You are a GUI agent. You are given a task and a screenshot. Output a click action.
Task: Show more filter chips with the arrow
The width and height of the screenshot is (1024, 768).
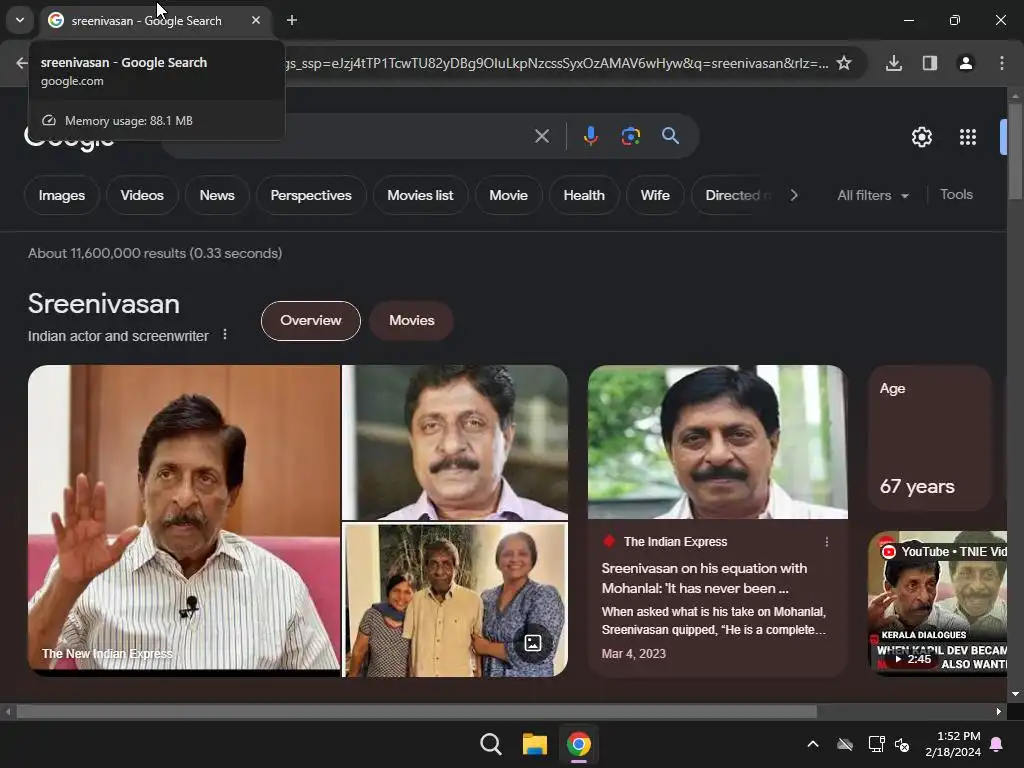(793, 195)
